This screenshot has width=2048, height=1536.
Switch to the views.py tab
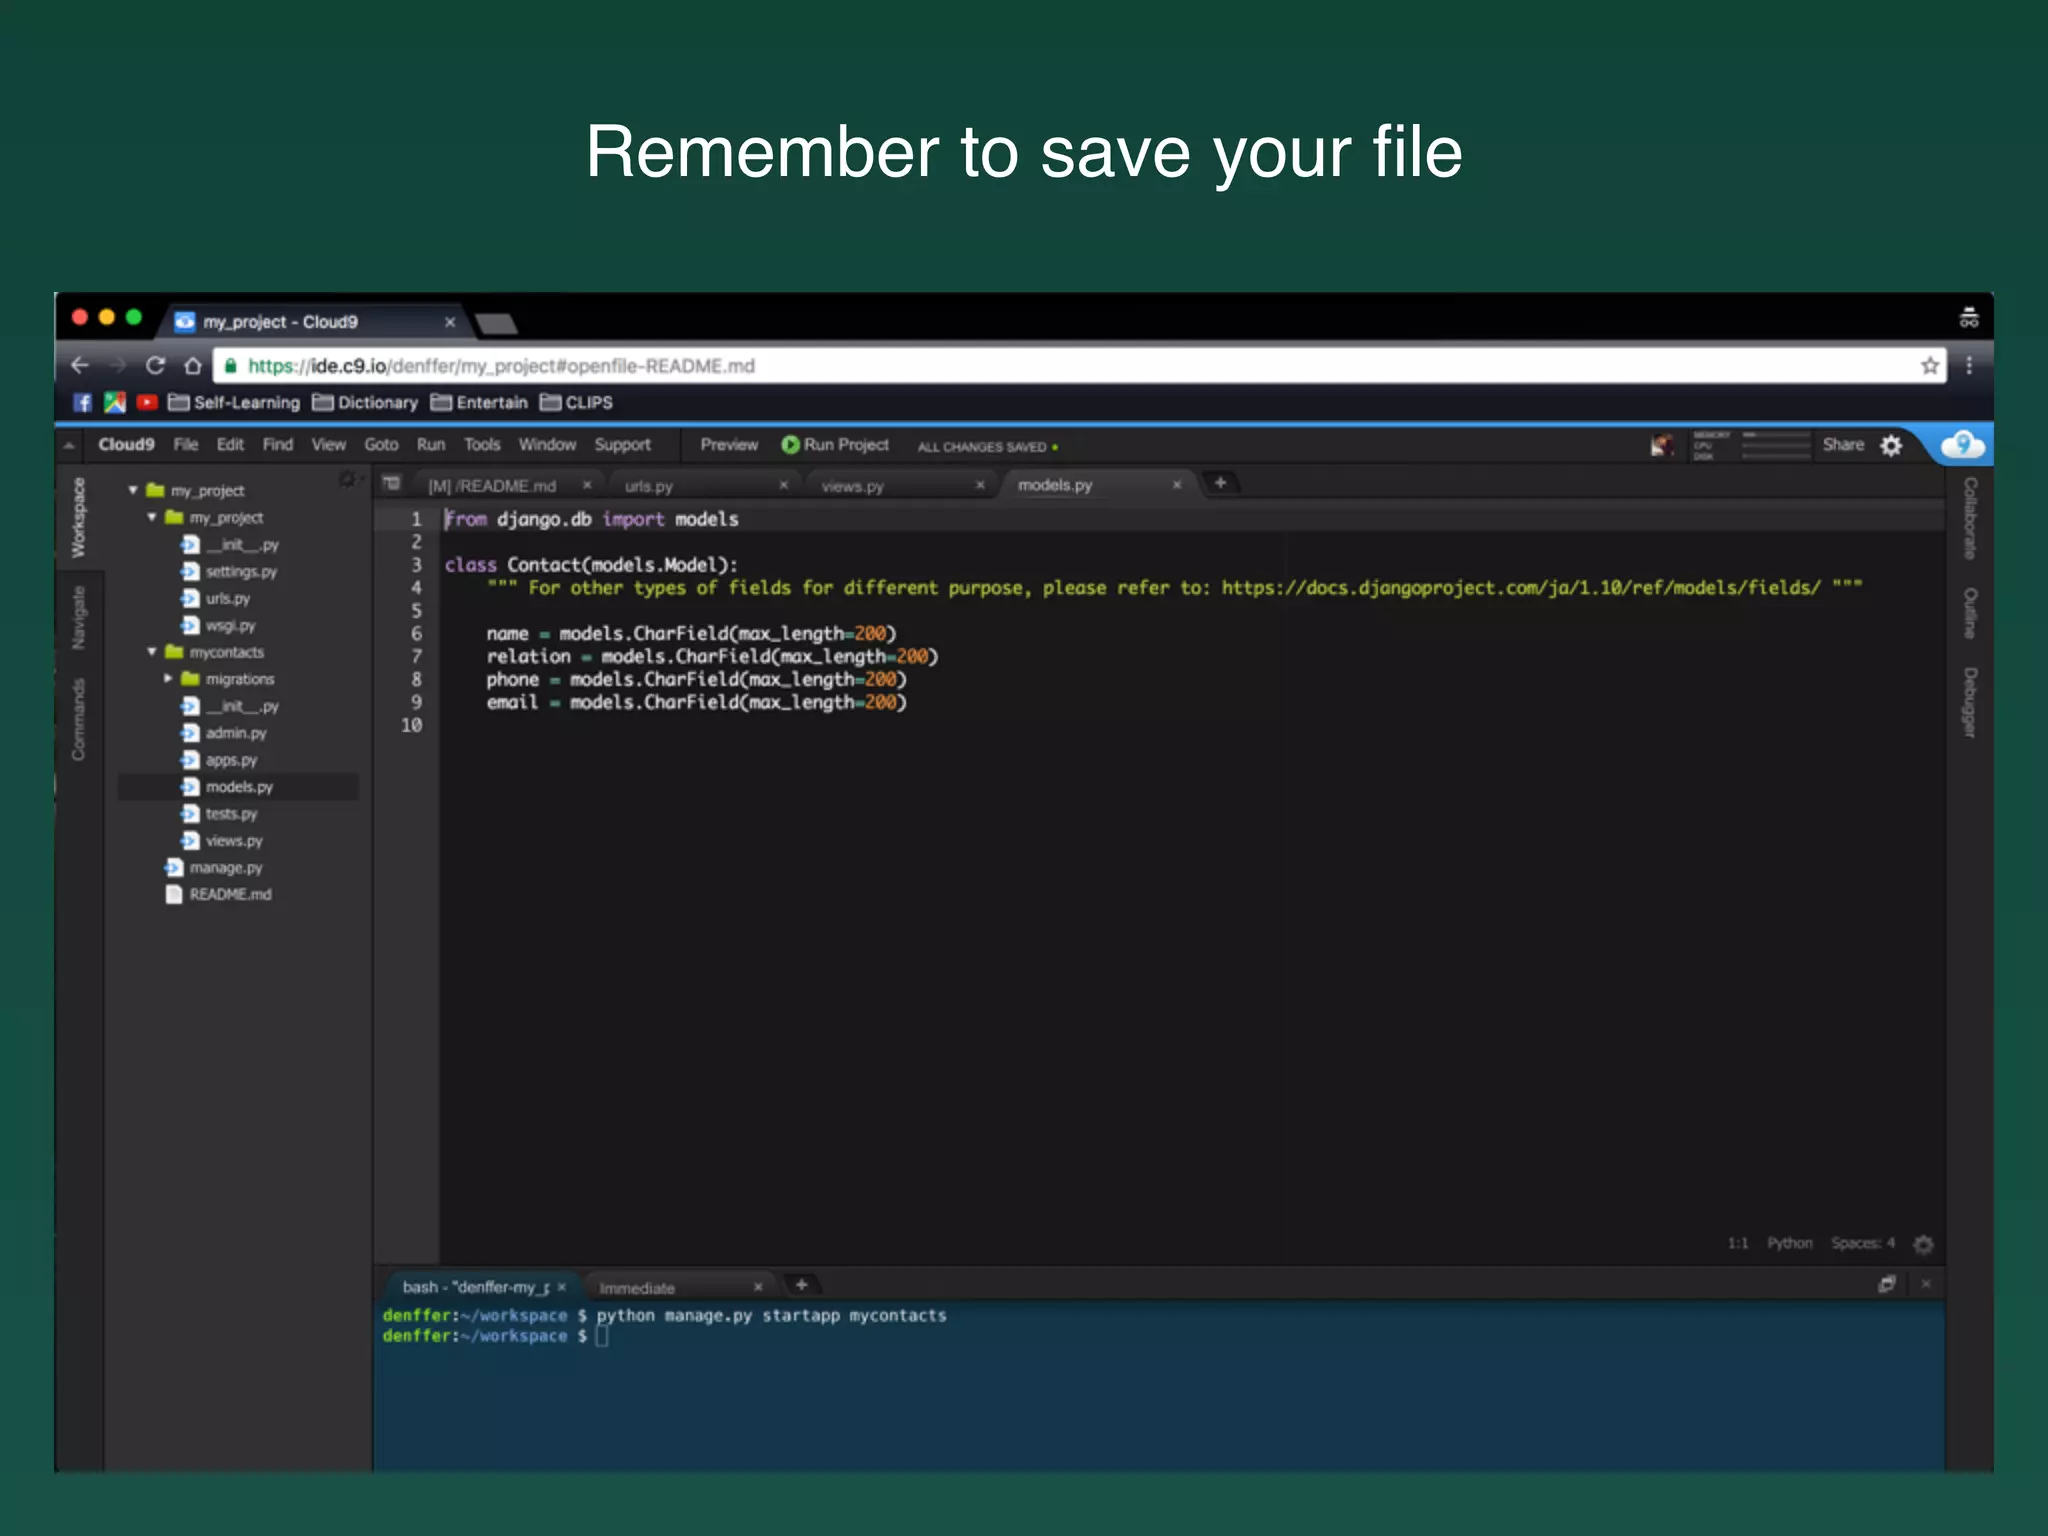[852, 486]
